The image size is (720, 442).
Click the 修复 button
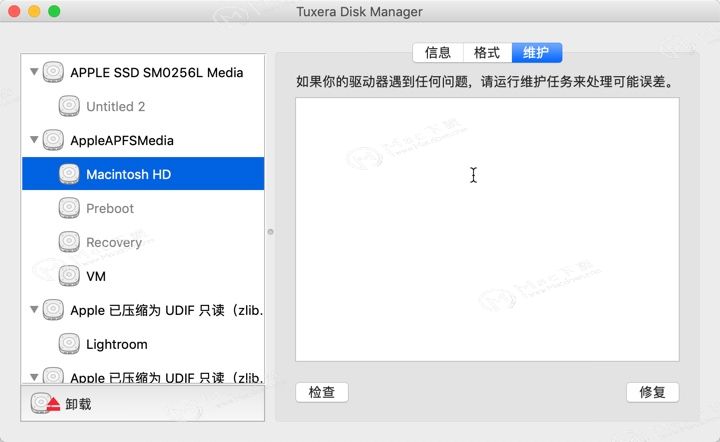[x=652, y=392]
